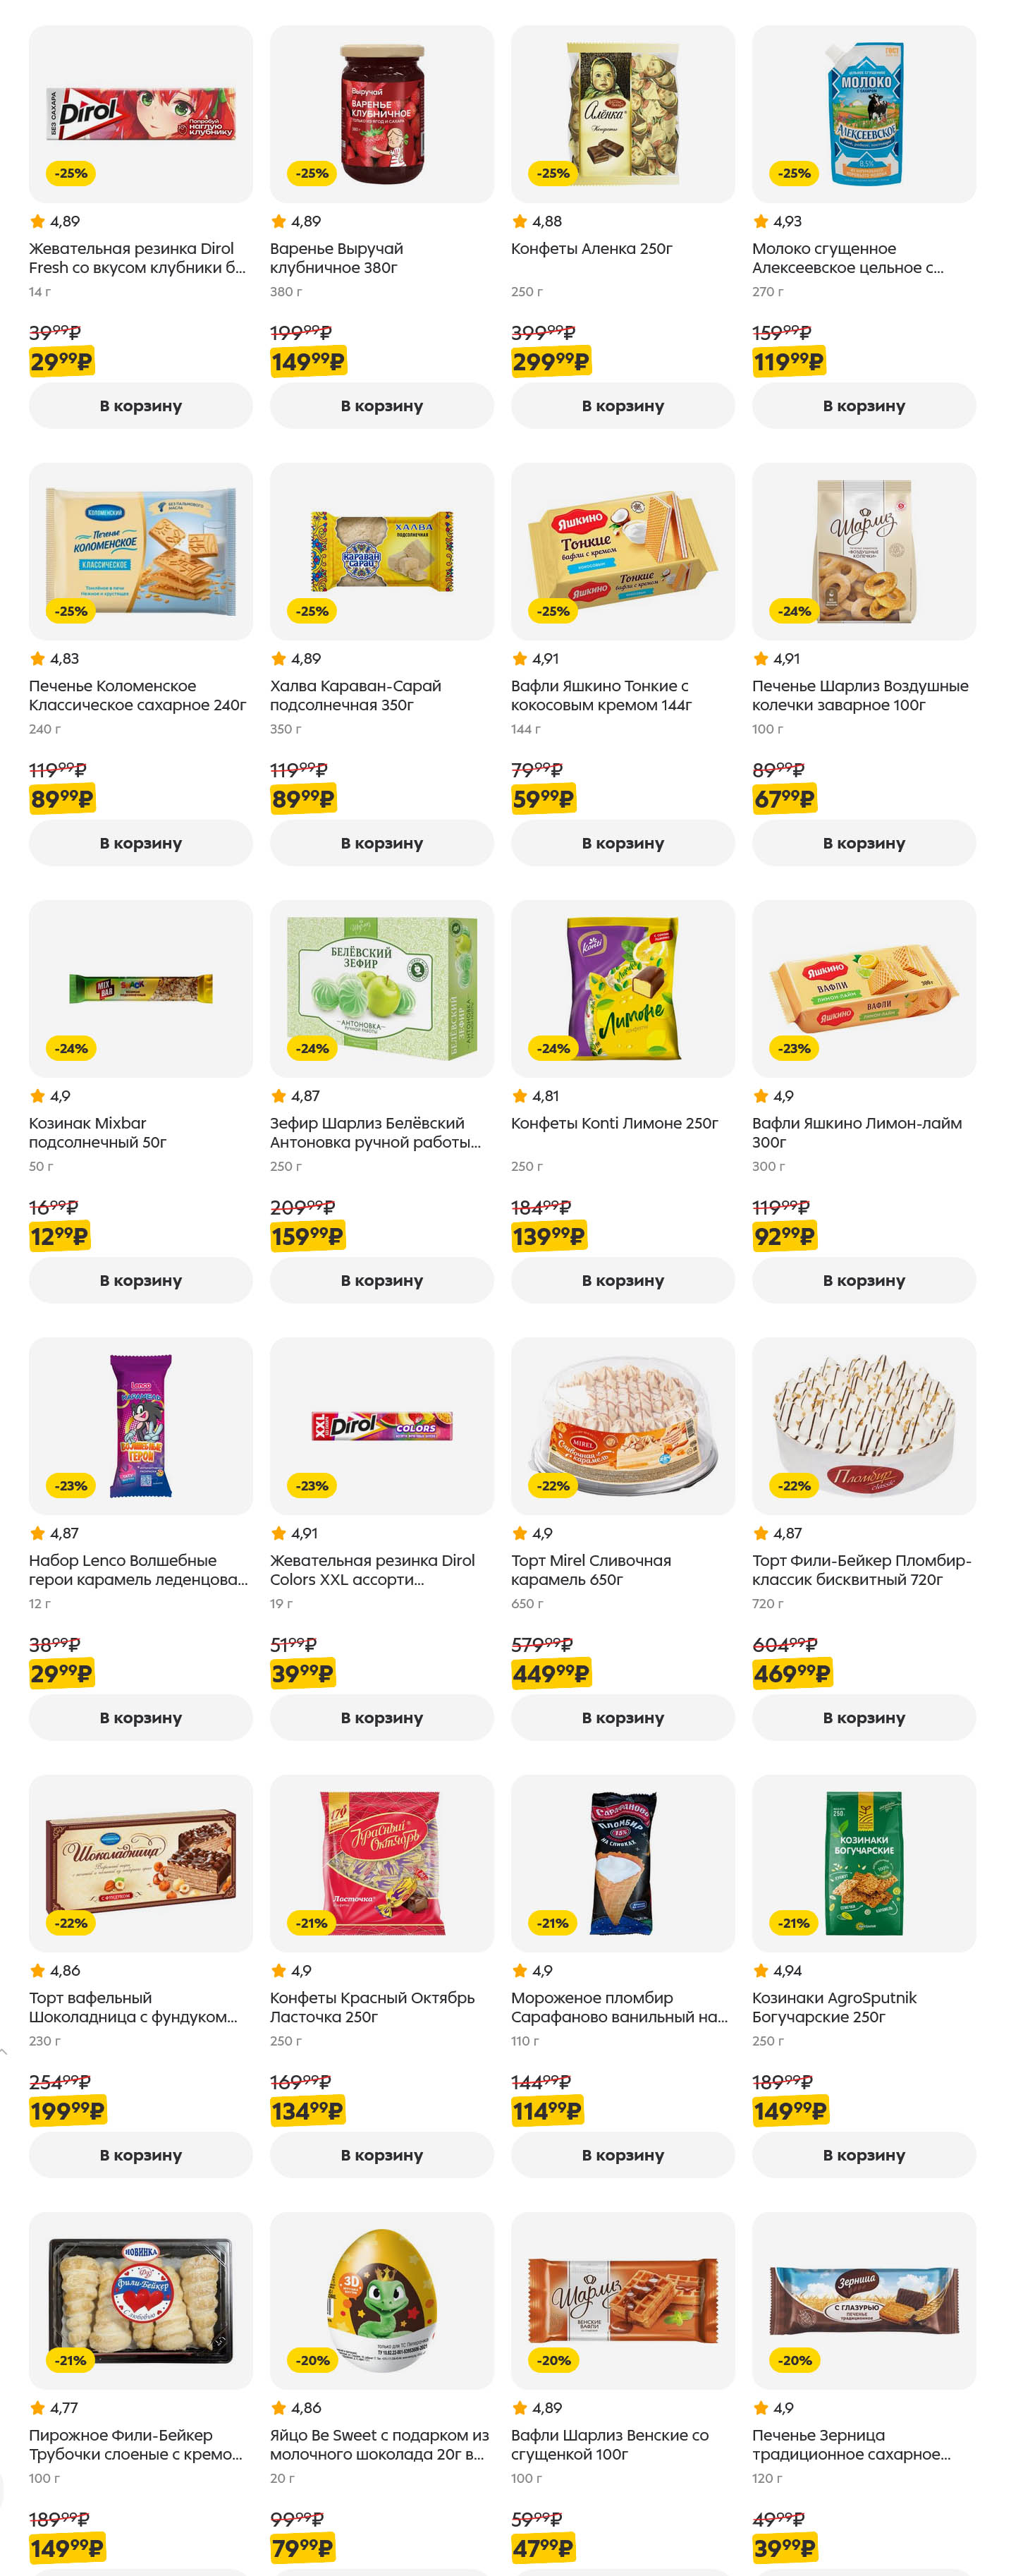Add Dirol Fresh strawberry gum to cart
Screen dimensions: 1011x2576
pyautogui.click(x=140, y=406)
